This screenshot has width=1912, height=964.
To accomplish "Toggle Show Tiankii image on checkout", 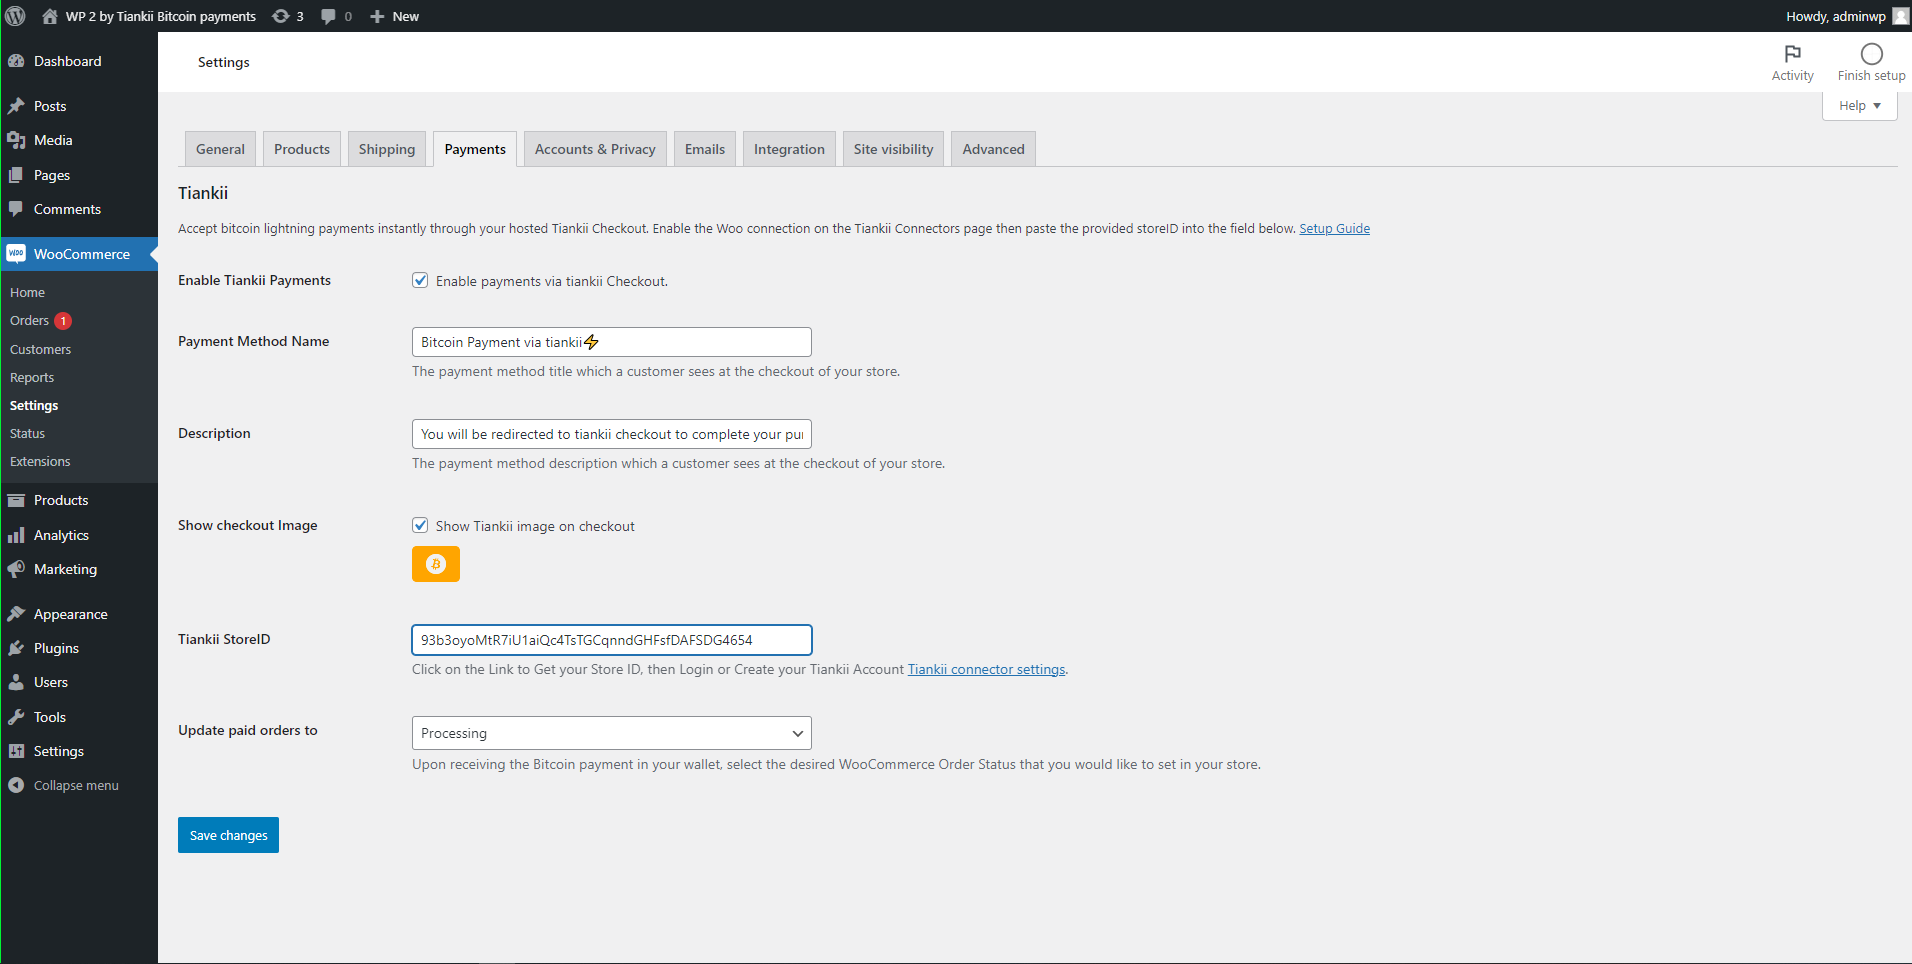I will point(420,525).
